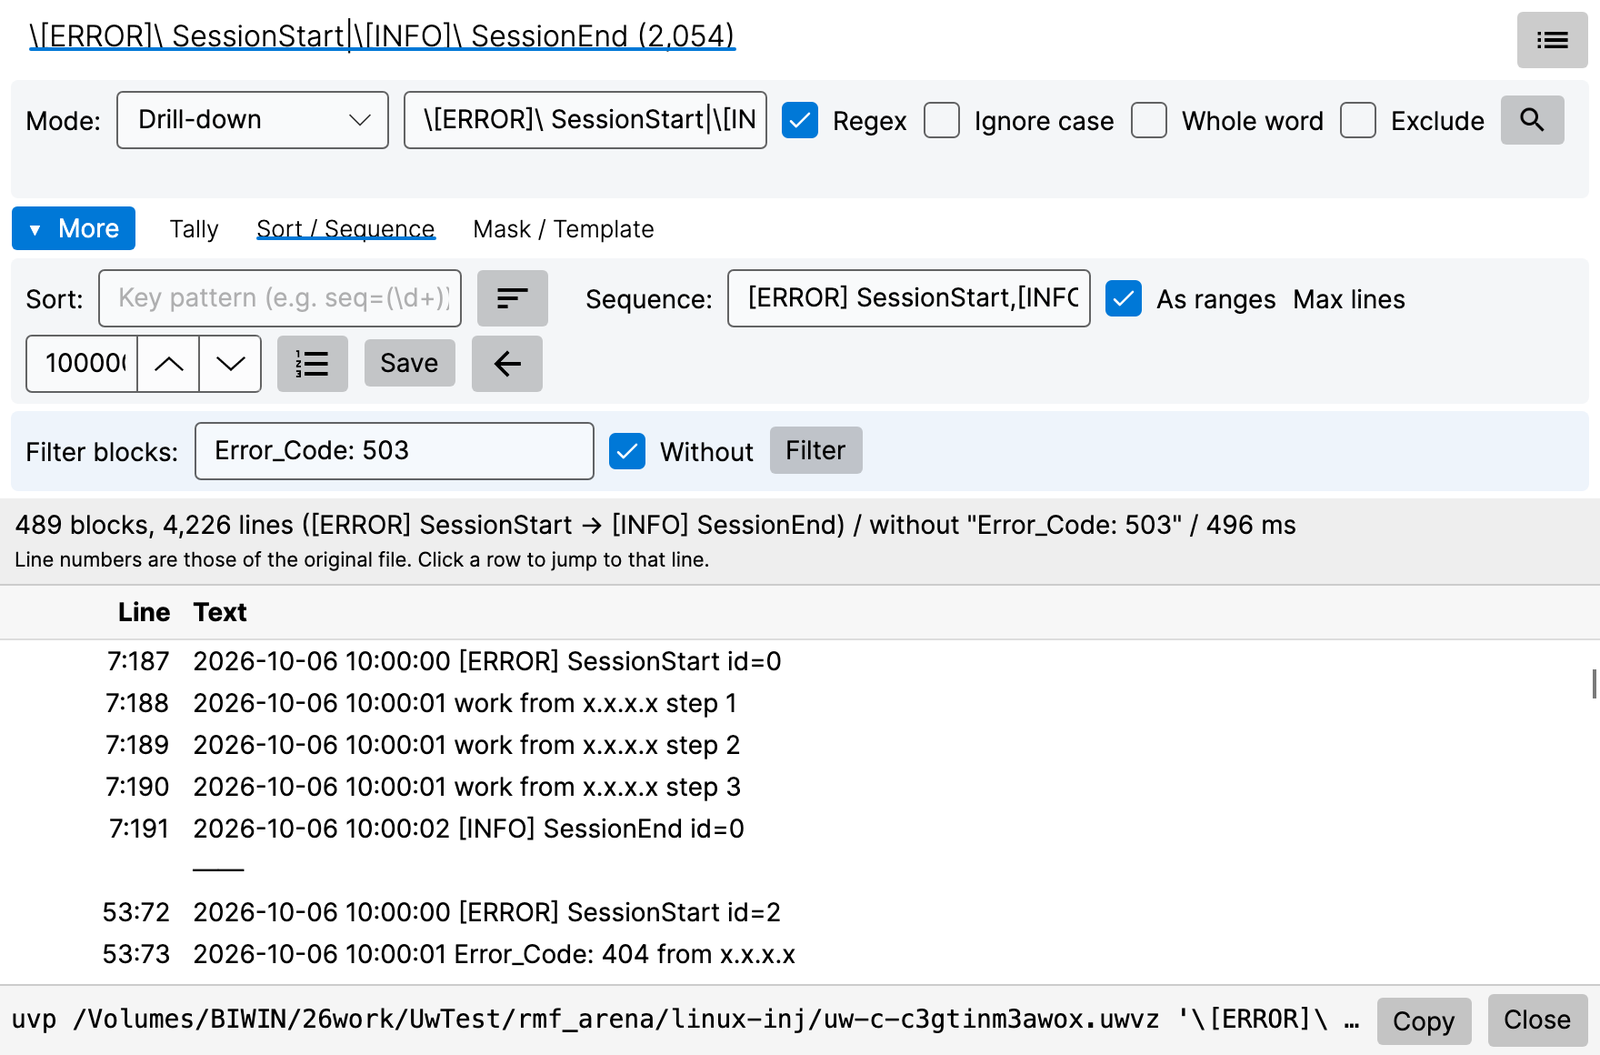Jump to row 7:189 step 2
1600x1055 pixels.
pos(800,745)
